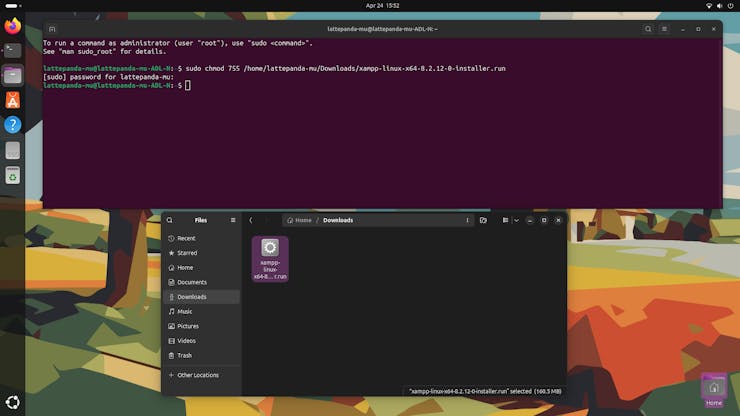Open the Files main hamburger menu

[233, 220]
